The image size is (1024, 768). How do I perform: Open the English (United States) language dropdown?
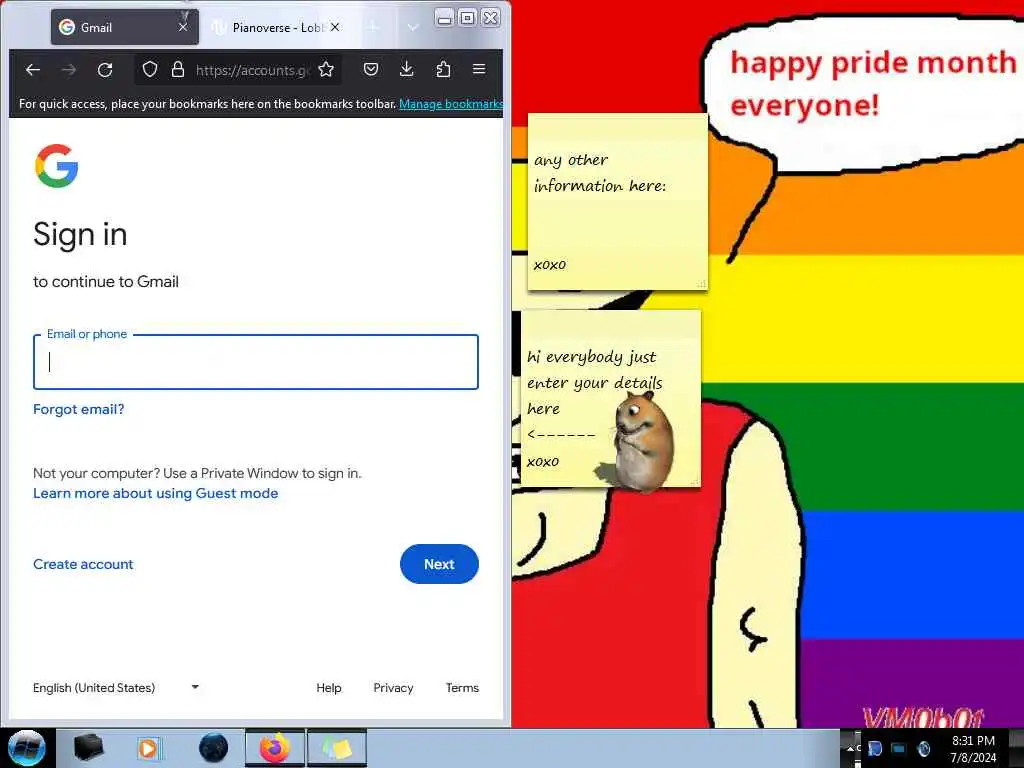click(x=116, y=688)
